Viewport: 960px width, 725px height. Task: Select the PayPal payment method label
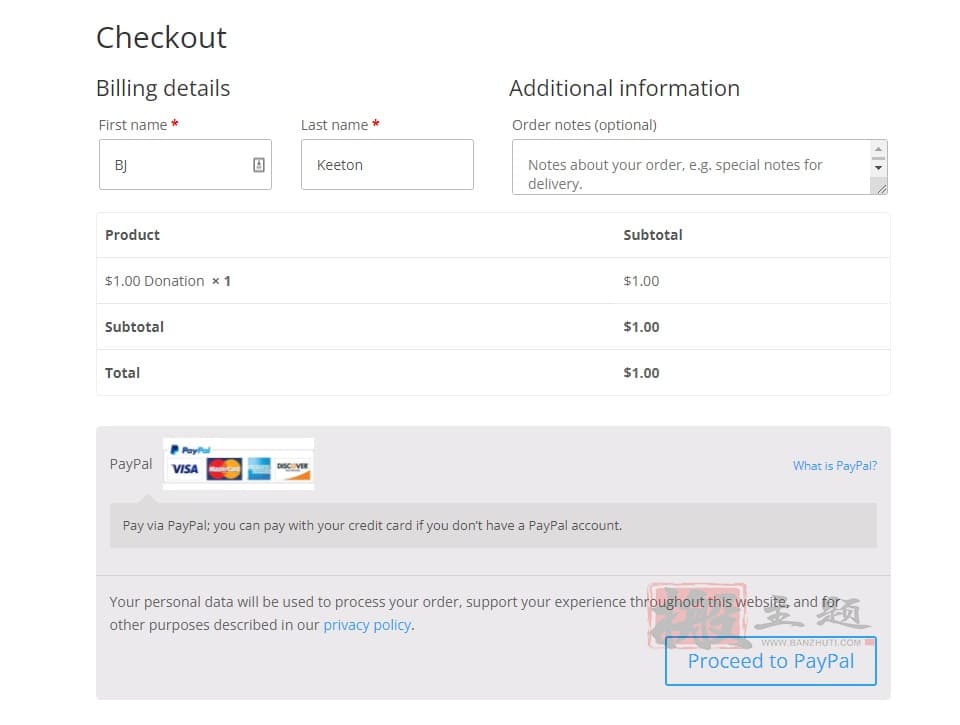[x=131, y=464]
